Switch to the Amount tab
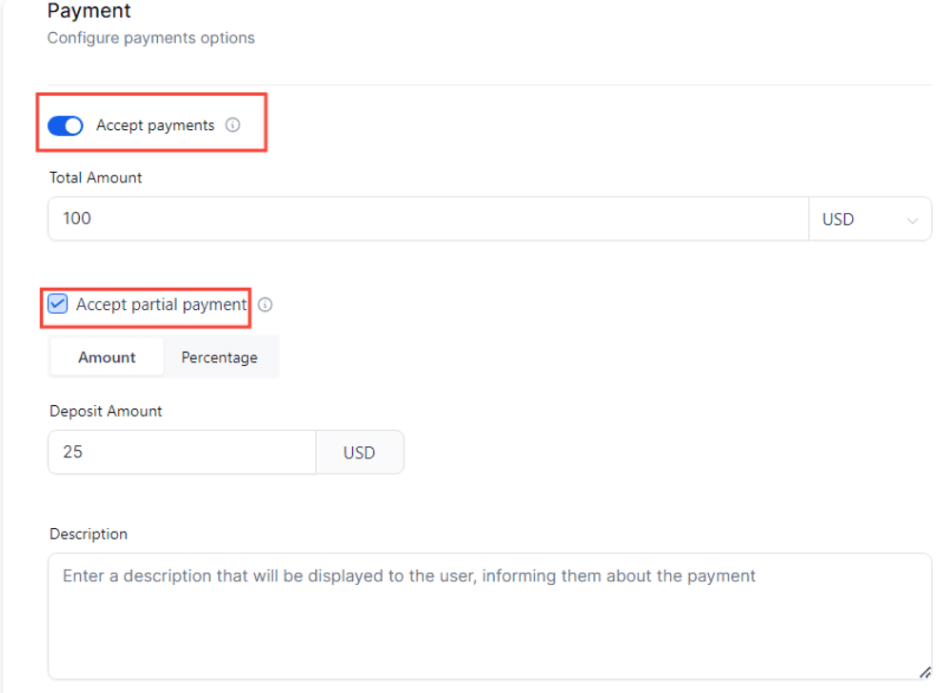The image size is (939, 693). point(107,357)
